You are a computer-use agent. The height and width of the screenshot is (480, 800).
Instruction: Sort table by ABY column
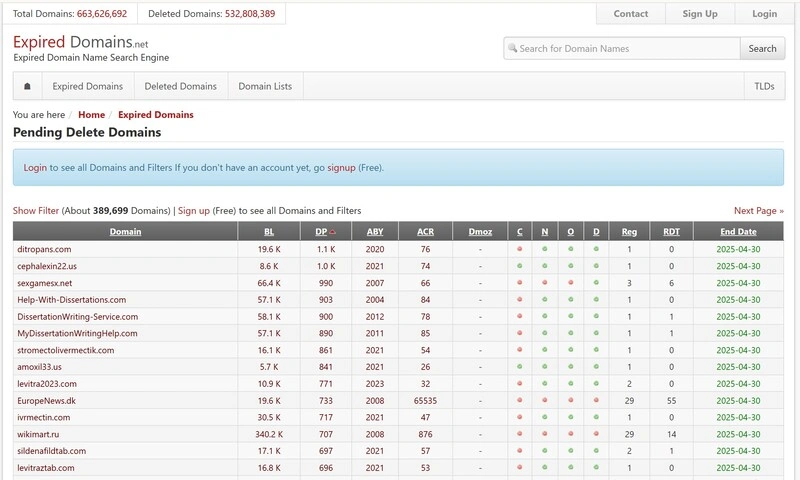pos(375,232)
